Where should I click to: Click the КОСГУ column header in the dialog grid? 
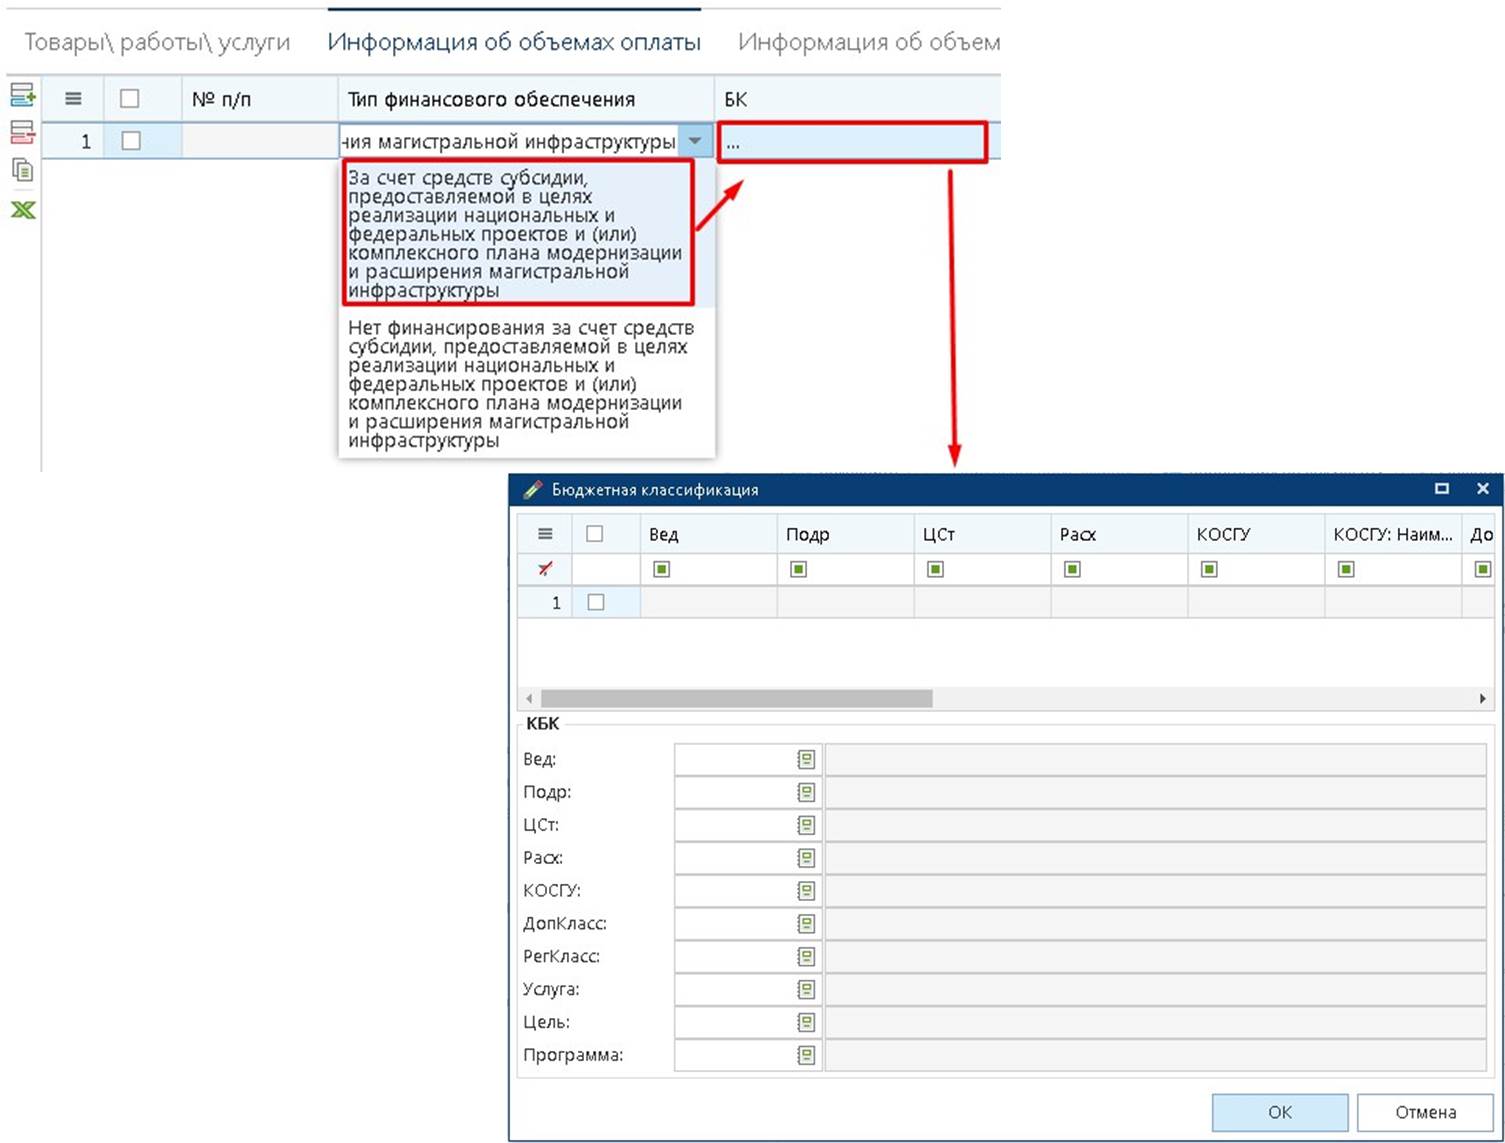click(1257, 534)
